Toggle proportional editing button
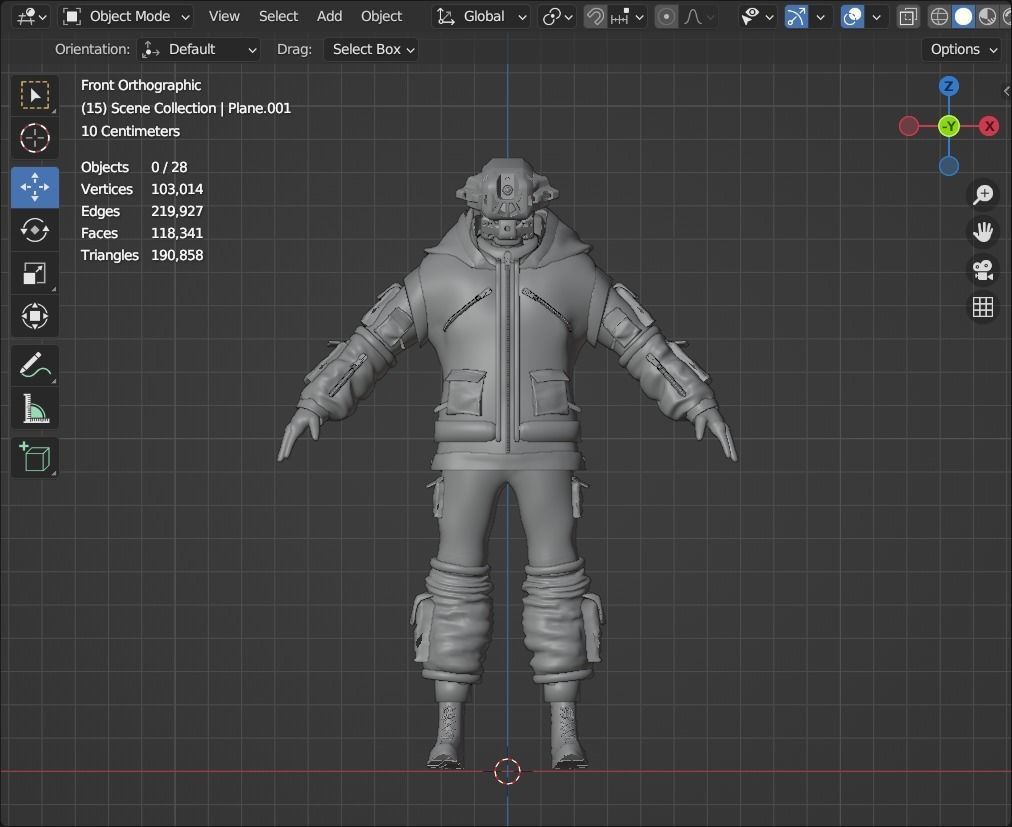Screen dimensions: 1012x827 (x=666, y=17)
